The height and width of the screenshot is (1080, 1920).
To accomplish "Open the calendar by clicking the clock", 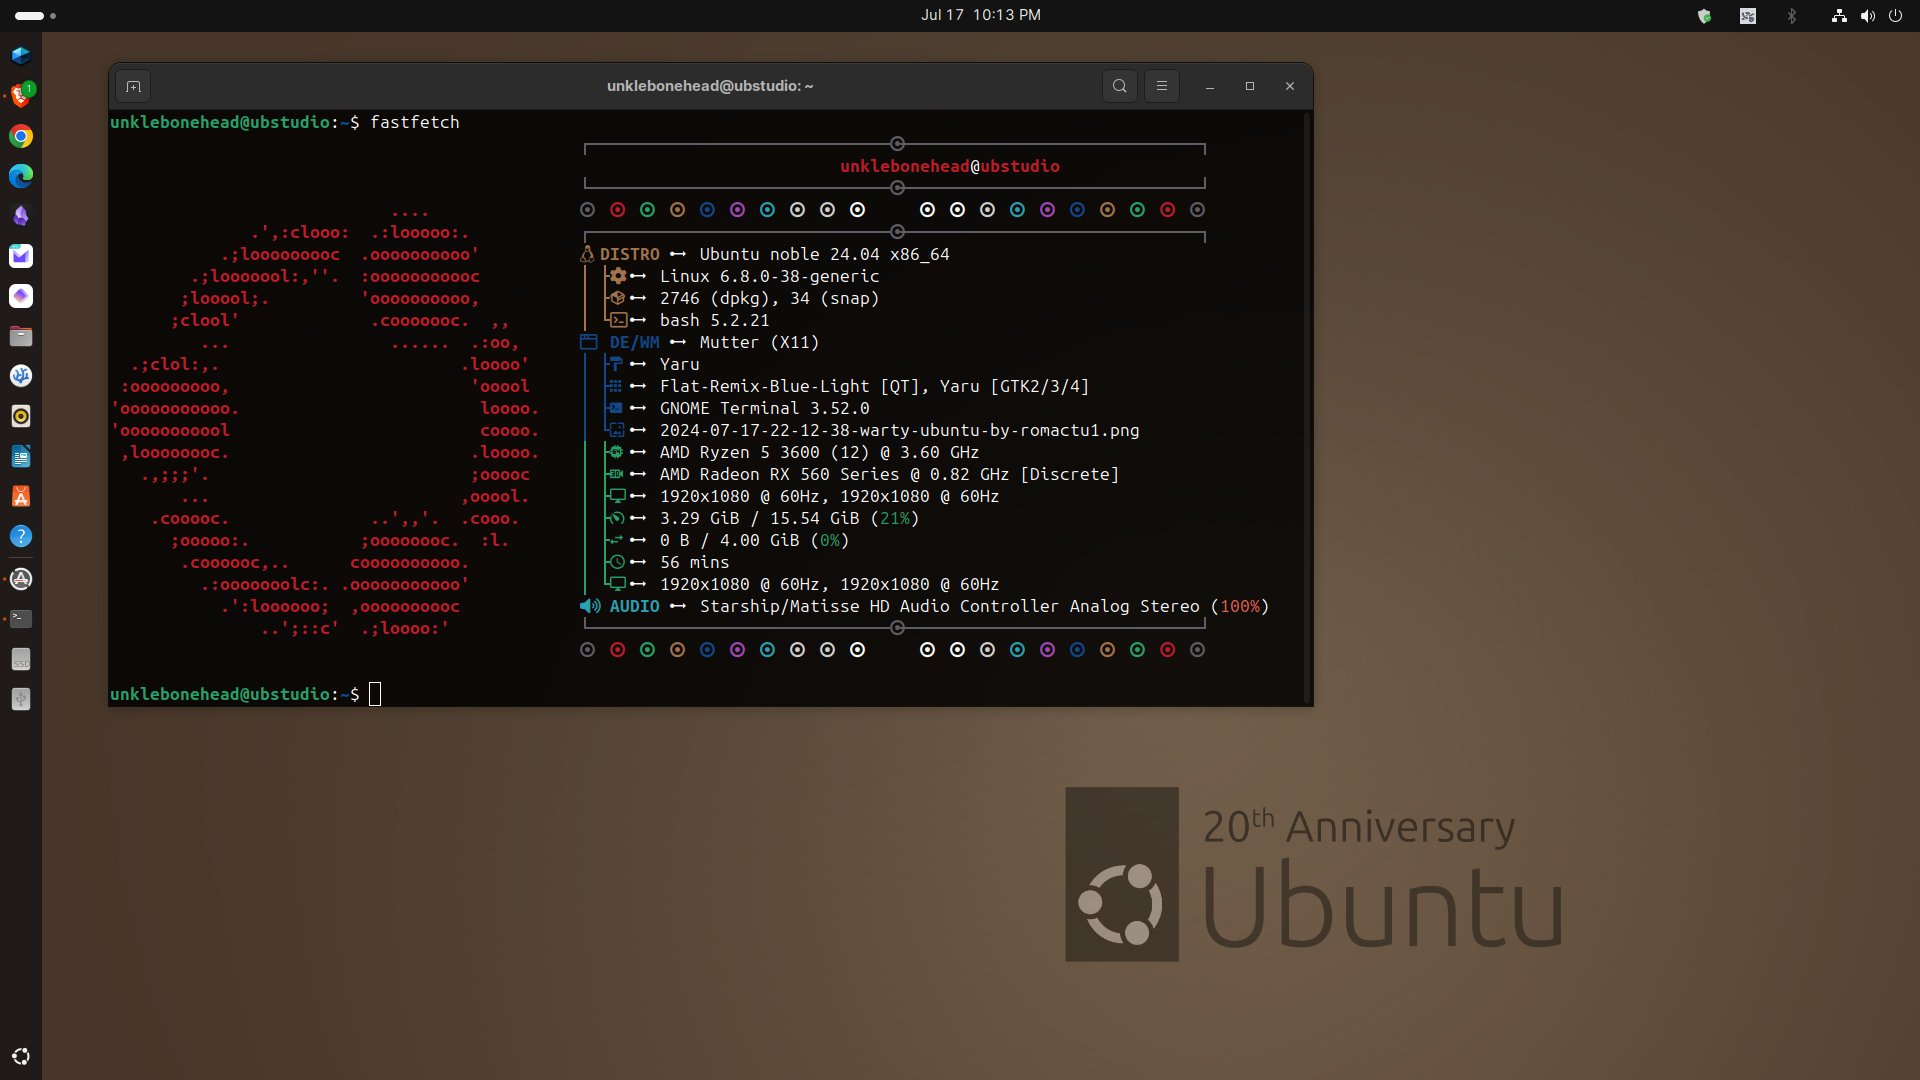I will (x=981, y=15).
